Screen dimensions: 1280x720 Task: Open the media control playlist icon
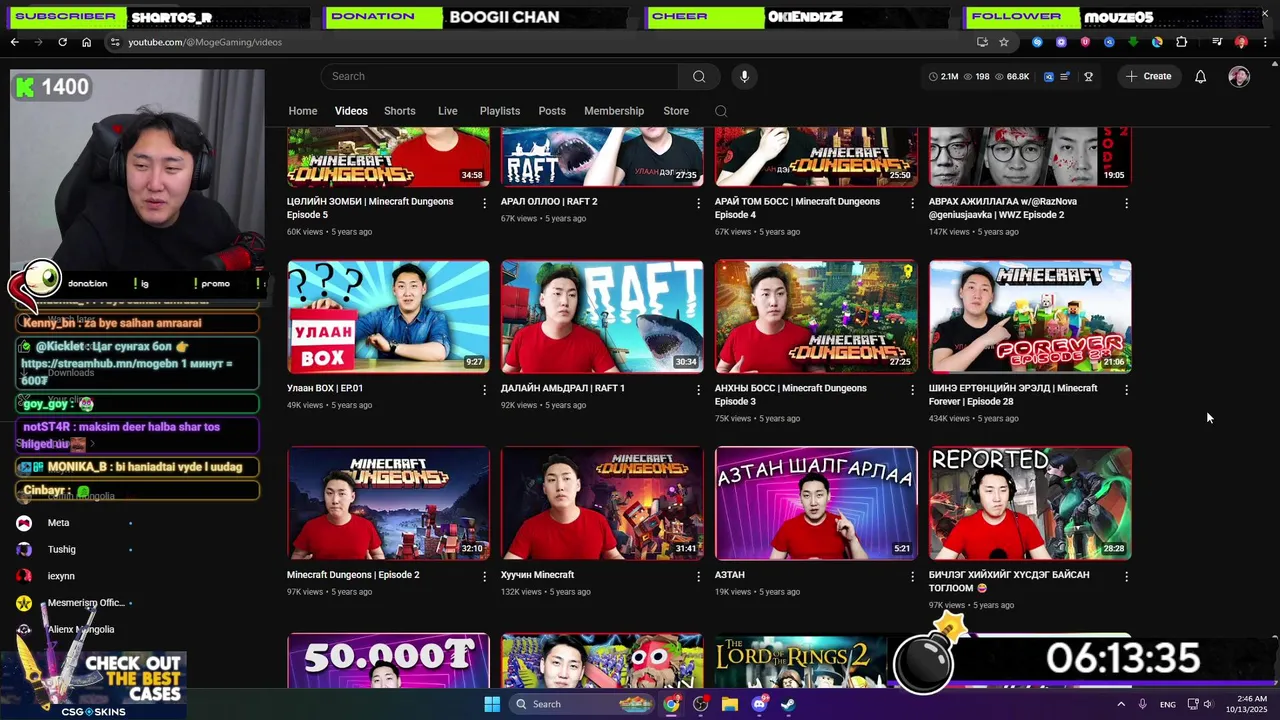click(1217, 42)
